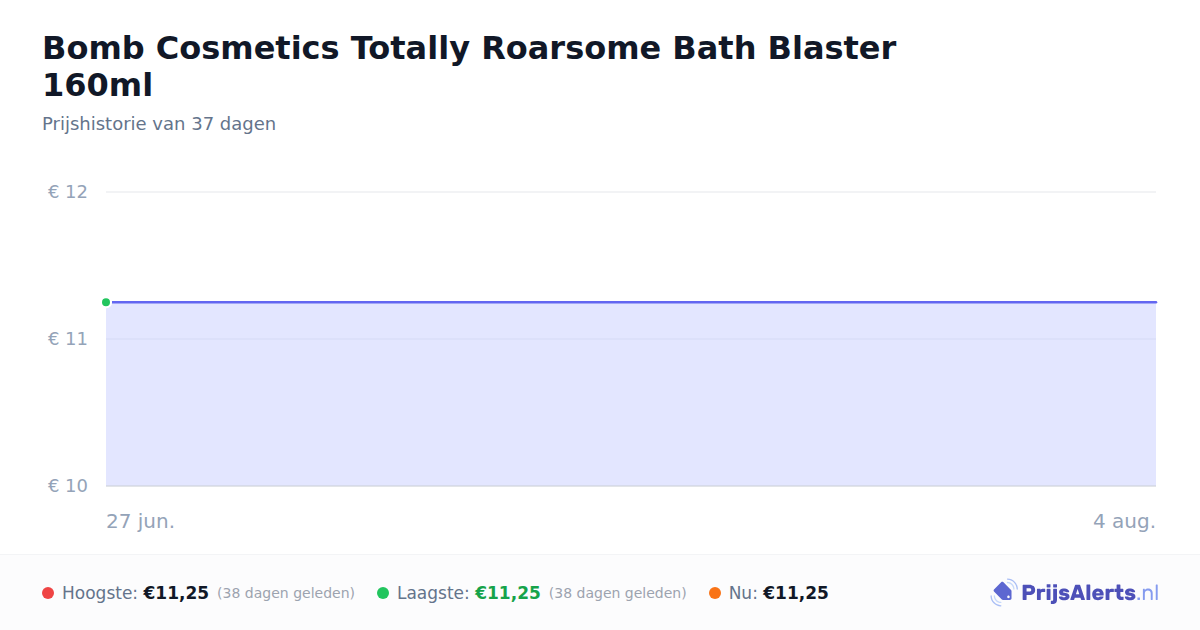Click the green dot beside Laagste
This screenshot has height=630, width=1200.
(383, 593)
